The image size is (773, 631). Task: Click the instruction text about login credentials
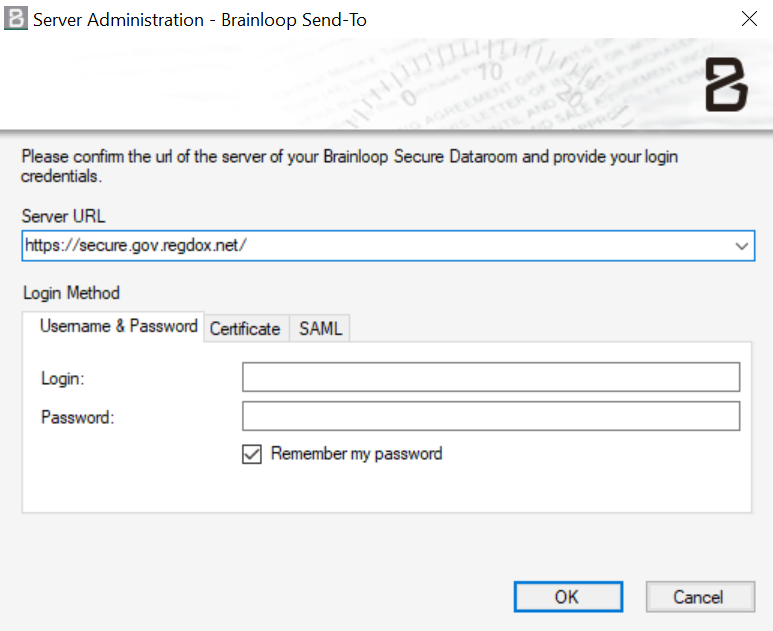(350, 166)
